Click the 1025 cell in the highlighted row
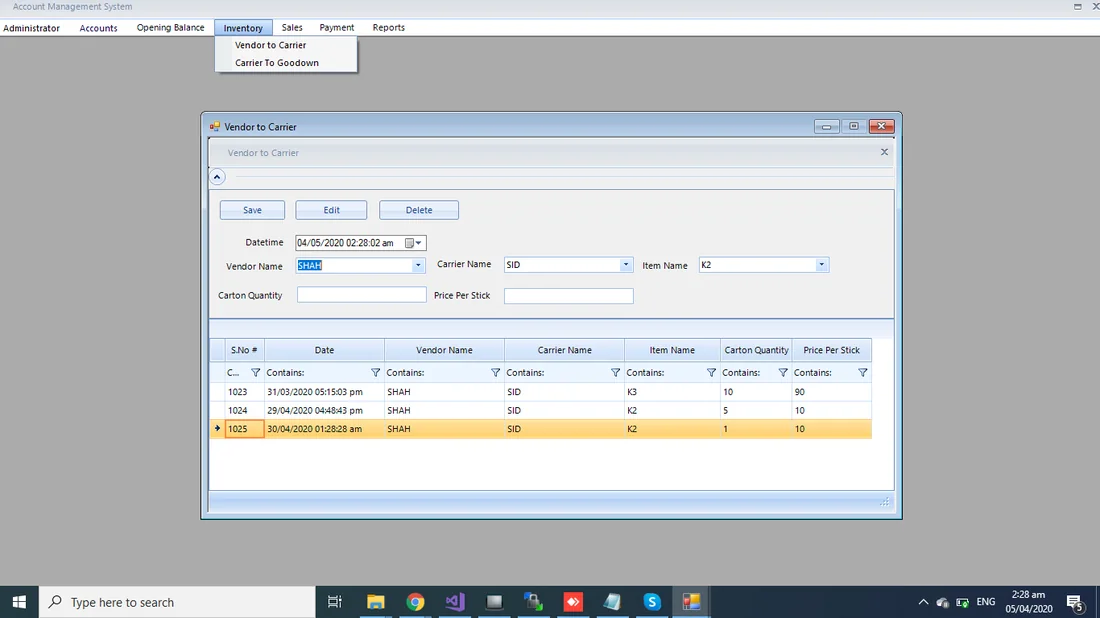The width and height of the screenshot is (1100, 618). point(244,429)
